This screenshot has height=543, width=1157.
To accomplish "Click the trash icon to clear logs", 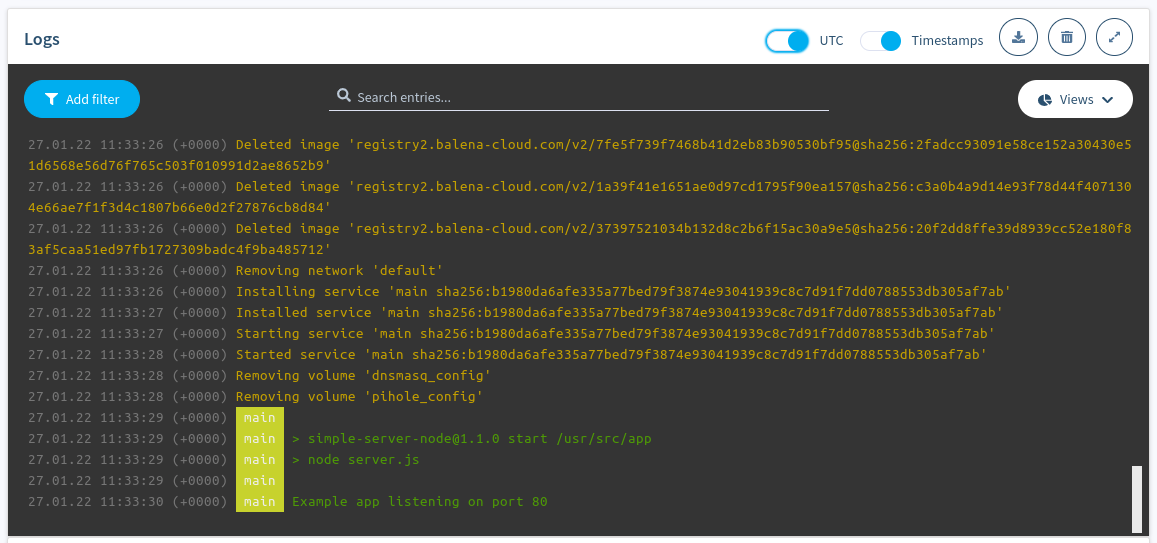I will tap(1067, 39).
